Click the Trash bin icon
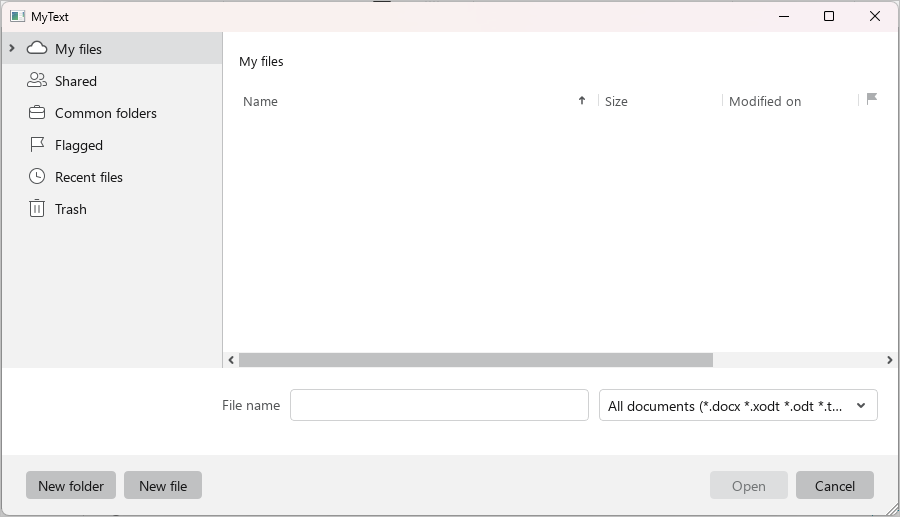This screenshot has height=517, width=900. pyautogui.click(x=37, y=208)
